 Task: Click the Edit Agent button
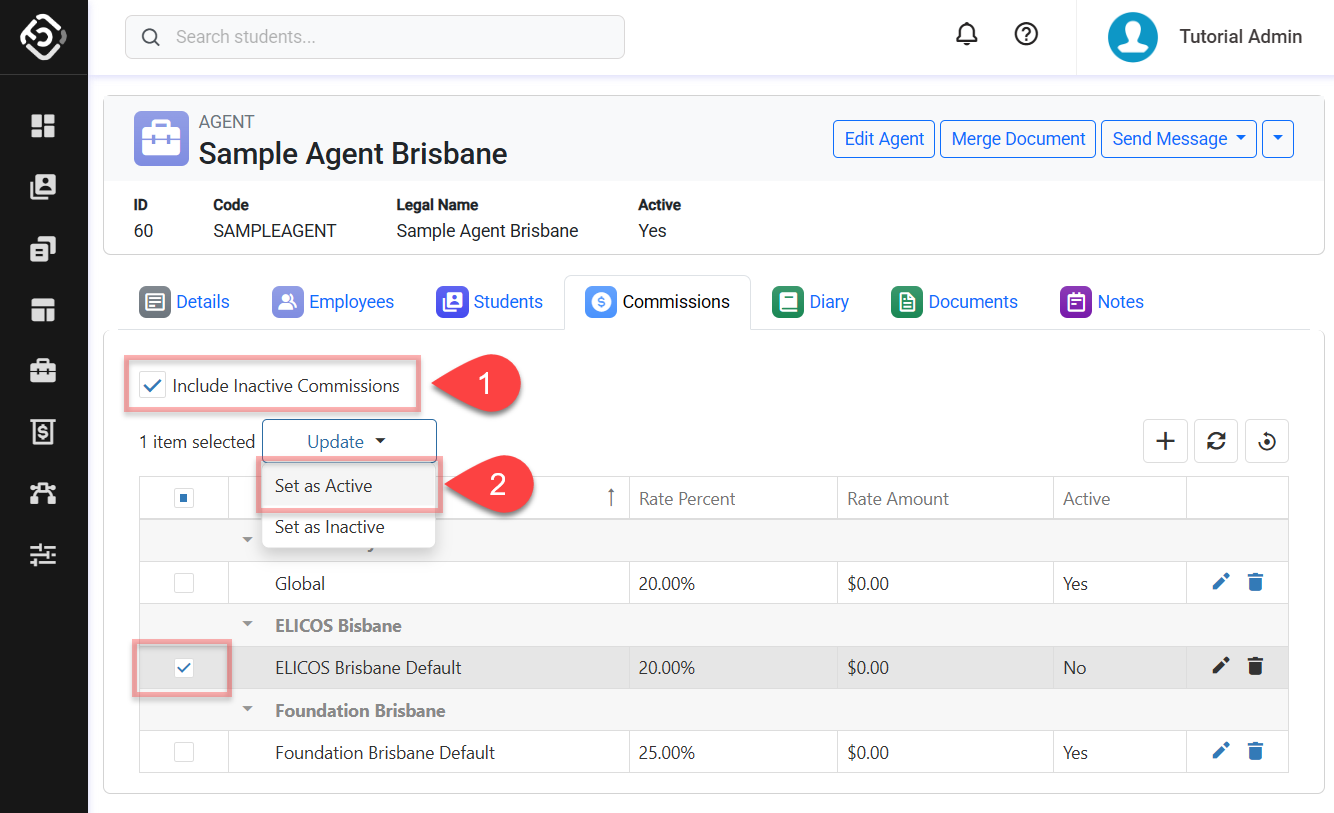(884, 139)
